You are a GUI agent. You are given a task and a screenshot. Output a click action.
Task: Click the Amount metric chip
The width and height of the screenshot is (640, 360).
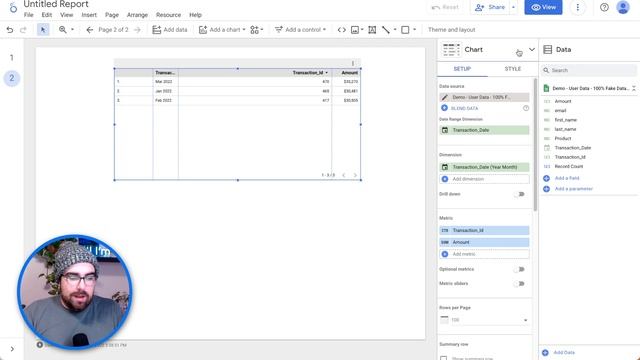(x=484, y=242)
